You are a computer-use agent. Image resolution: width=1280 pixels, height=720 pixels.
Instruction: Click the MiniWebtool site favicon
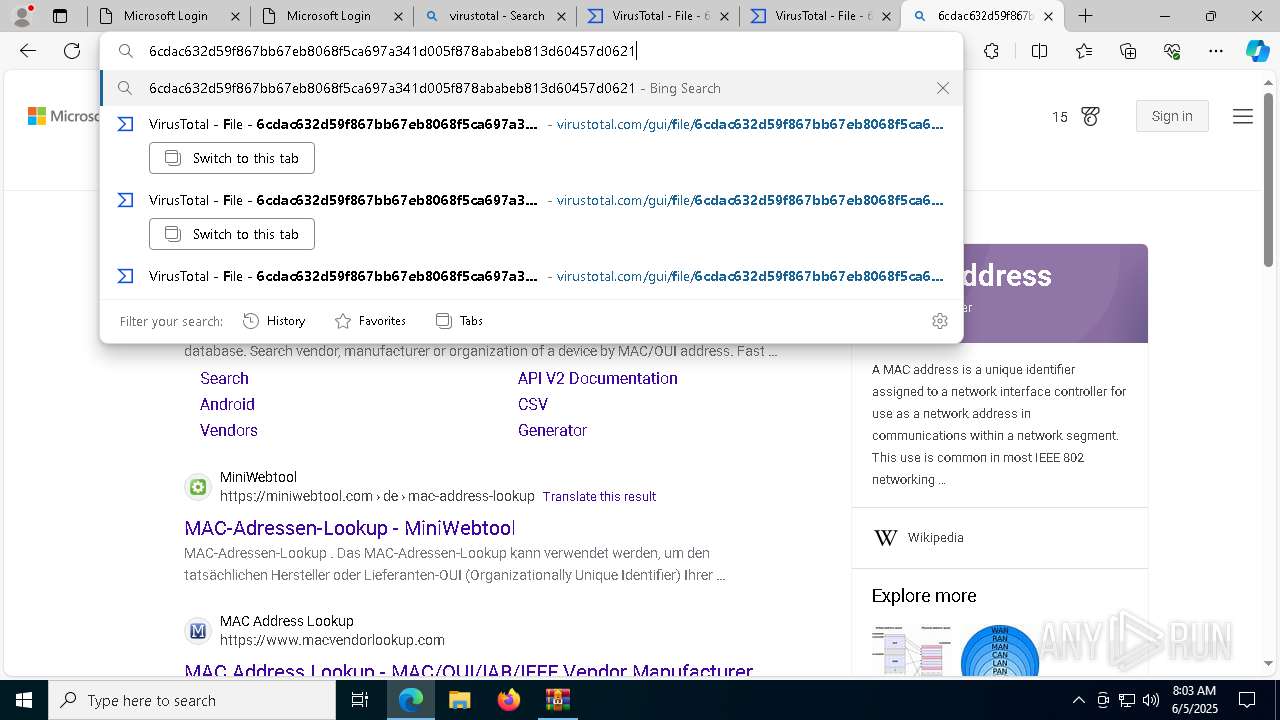tap(198, 487)
